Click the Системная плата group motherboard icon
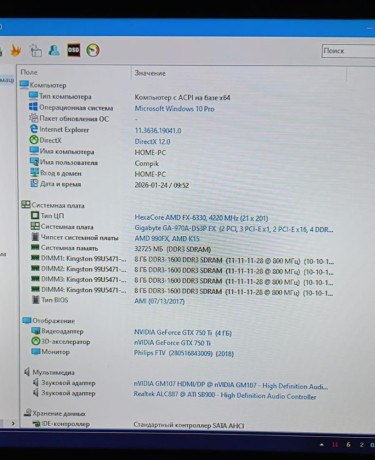The width and height of the screenshot is (375, 460). point(26,205)
